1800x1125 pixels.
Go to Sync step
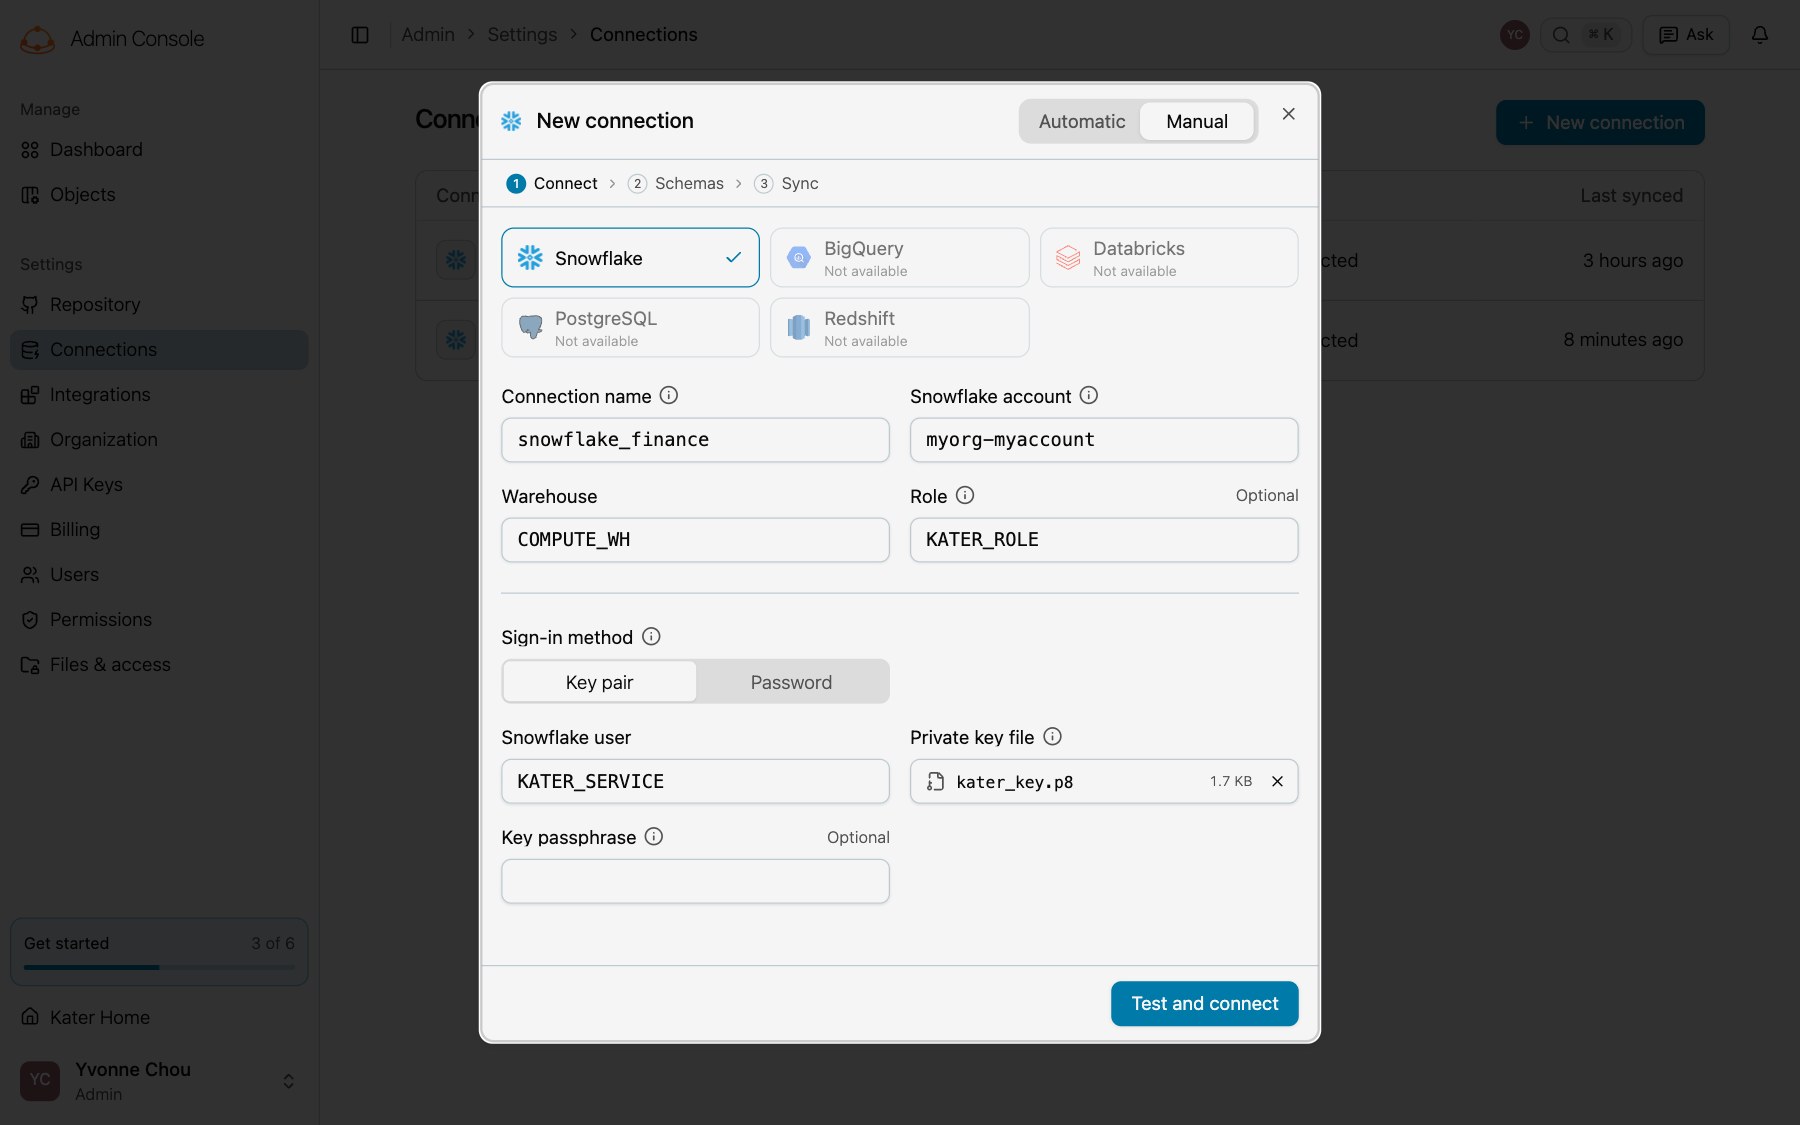point(787,184)
